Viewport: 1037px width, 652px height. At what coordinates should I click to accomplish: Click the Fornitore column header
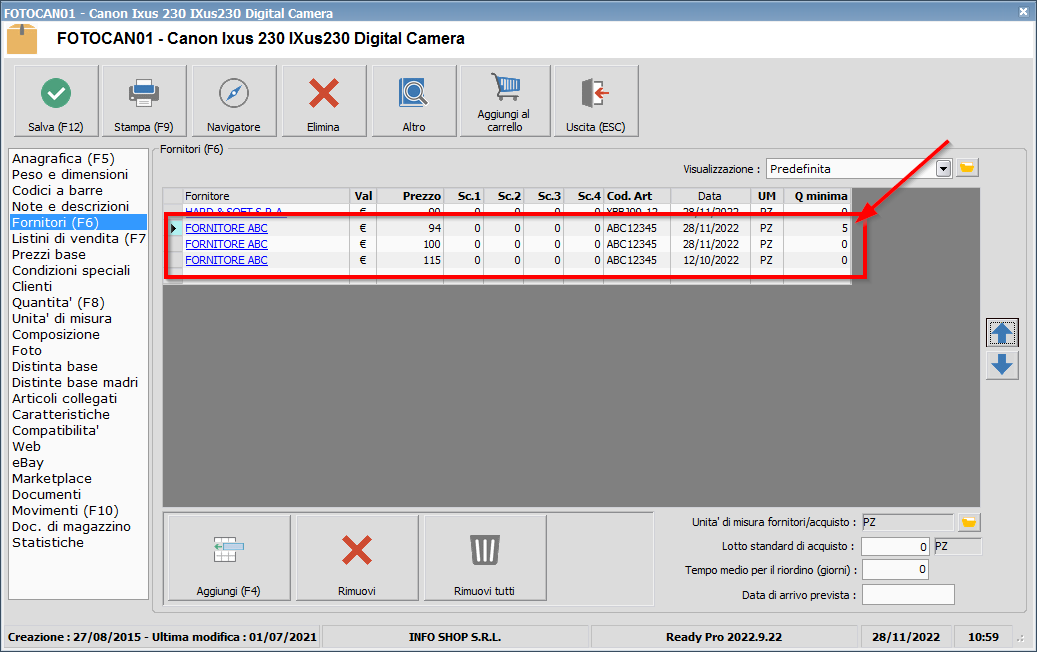tap(266, 196)
